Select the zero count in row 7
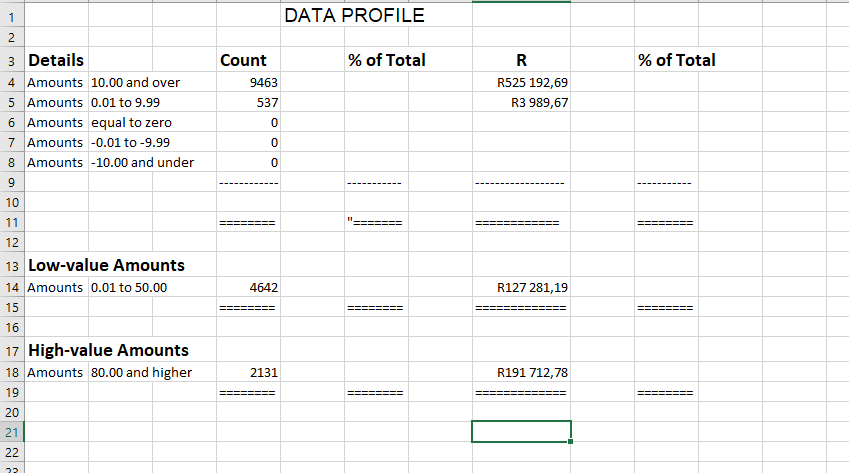The height and width of the screenshot is (473, 849). point(248,142)
